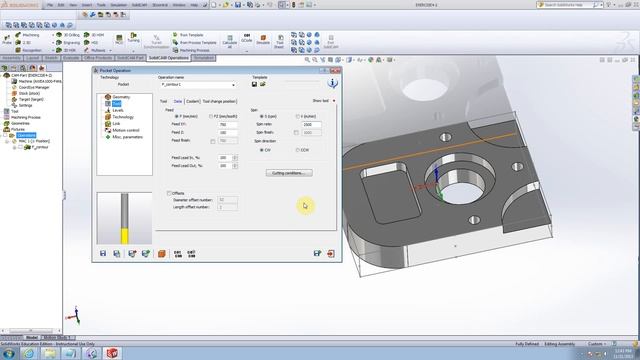Screen dimensions: 640x360
Task: Select the FZ (mm/tooth) feed radio button
Action: (211, 116)
